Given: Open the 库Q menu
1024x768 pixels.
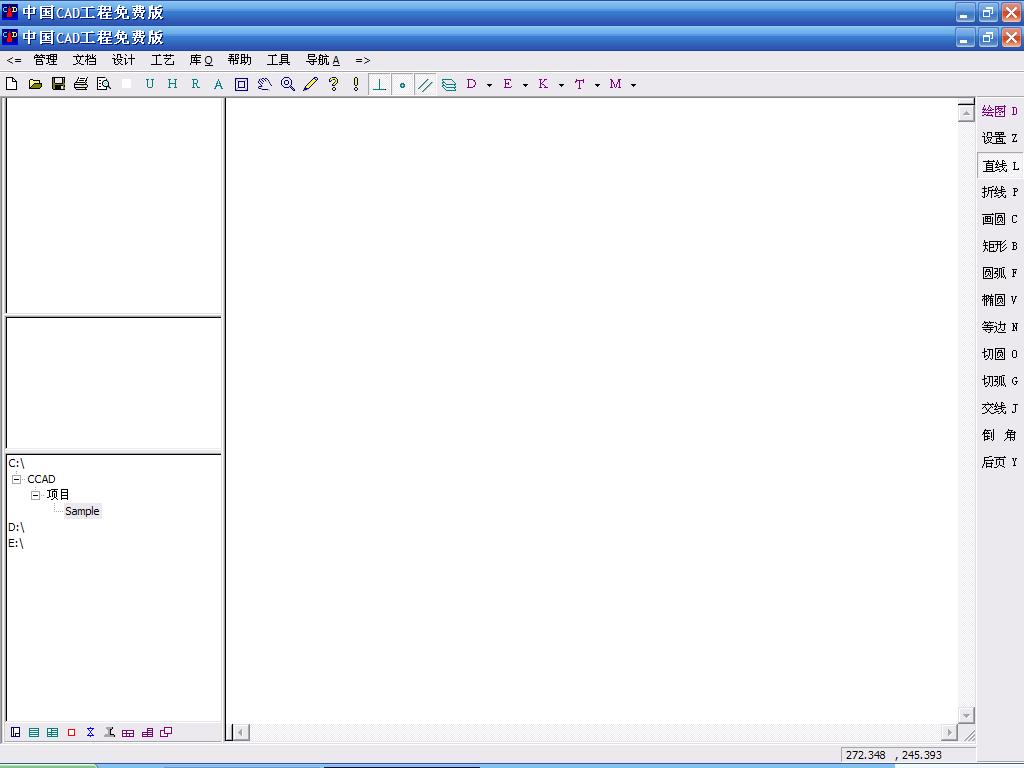Looking at the screenshot, I should (201, 60).
